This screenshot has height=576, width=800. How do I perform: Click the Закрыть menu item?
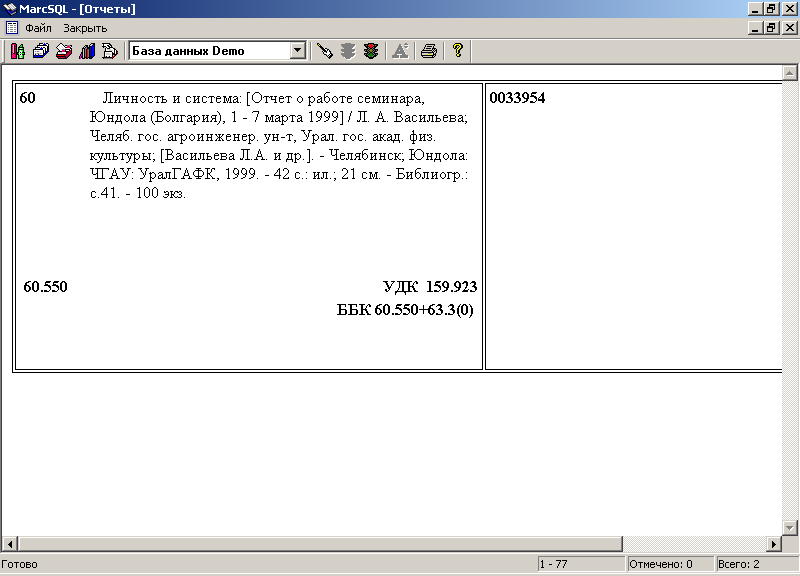point(85,28)
